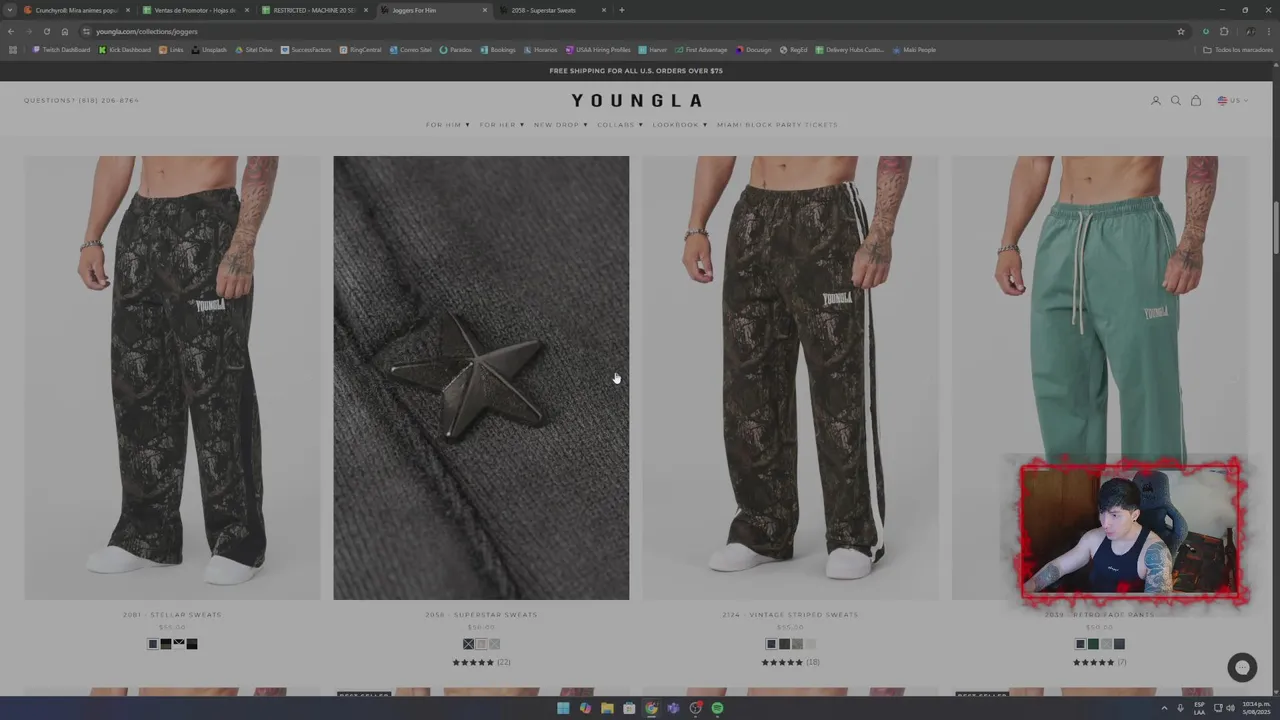Open 2081 - Stellar Sweats product title
This screenshot has height=720, width=1280.
(x=172, y=615)
